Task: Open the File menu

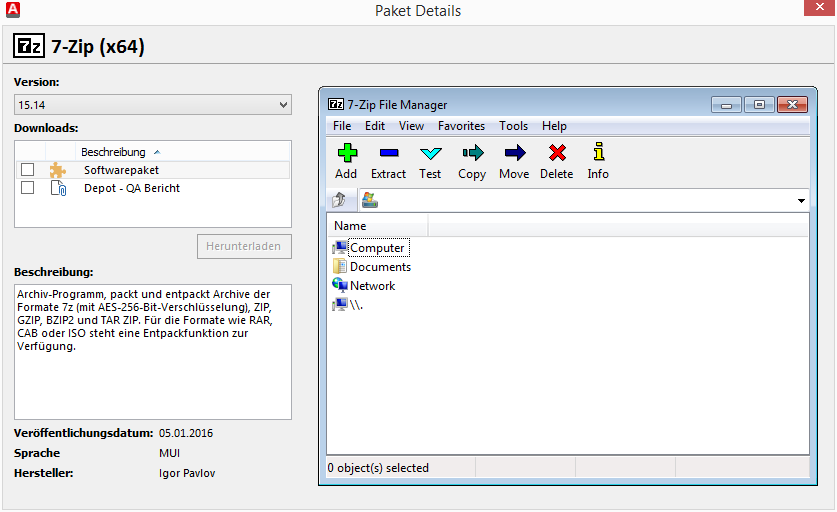Action: tap(342, 126)
